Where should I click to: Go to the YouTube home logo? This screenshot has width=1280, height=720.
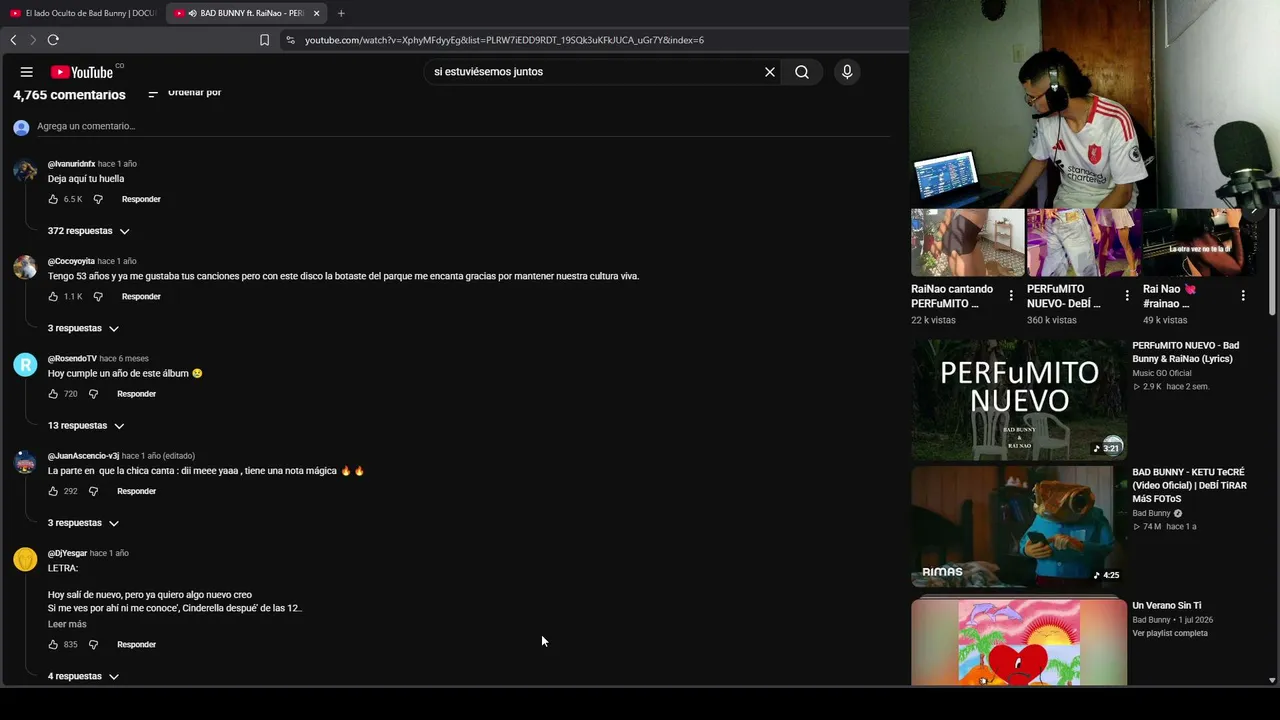click(82, 72)
